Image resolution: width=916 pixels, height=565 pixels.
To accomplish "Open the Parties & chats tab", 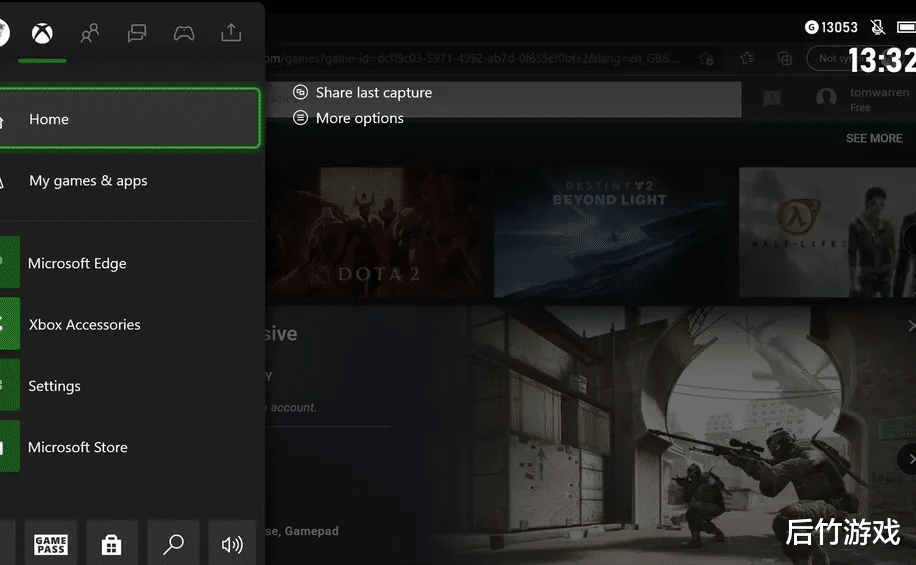I will [x=137, y=33].
